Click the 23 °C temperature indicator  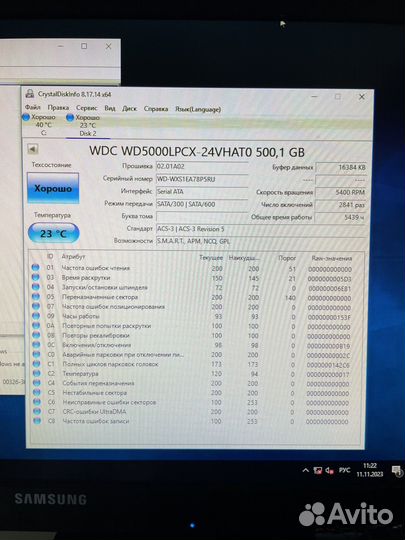click(x=53, y=233)
